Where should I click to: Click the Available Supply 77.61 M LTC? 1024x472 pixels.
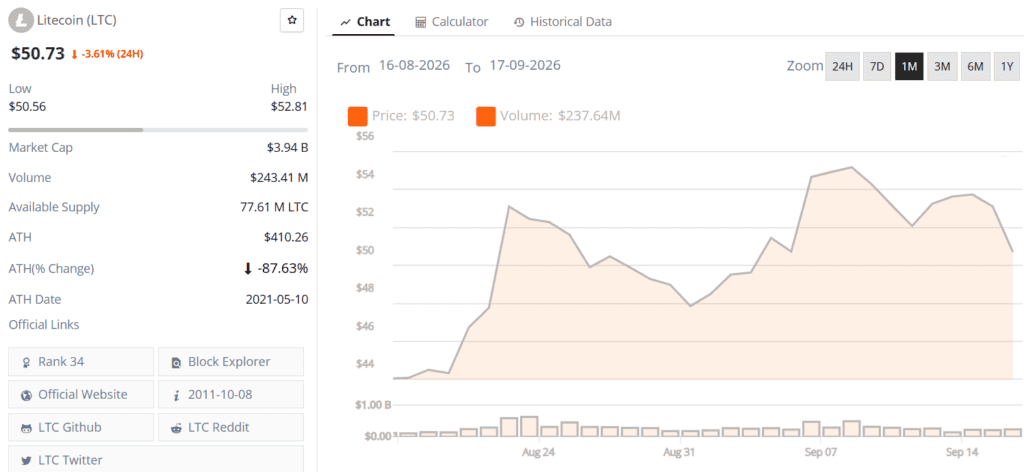tap(274, 208)
